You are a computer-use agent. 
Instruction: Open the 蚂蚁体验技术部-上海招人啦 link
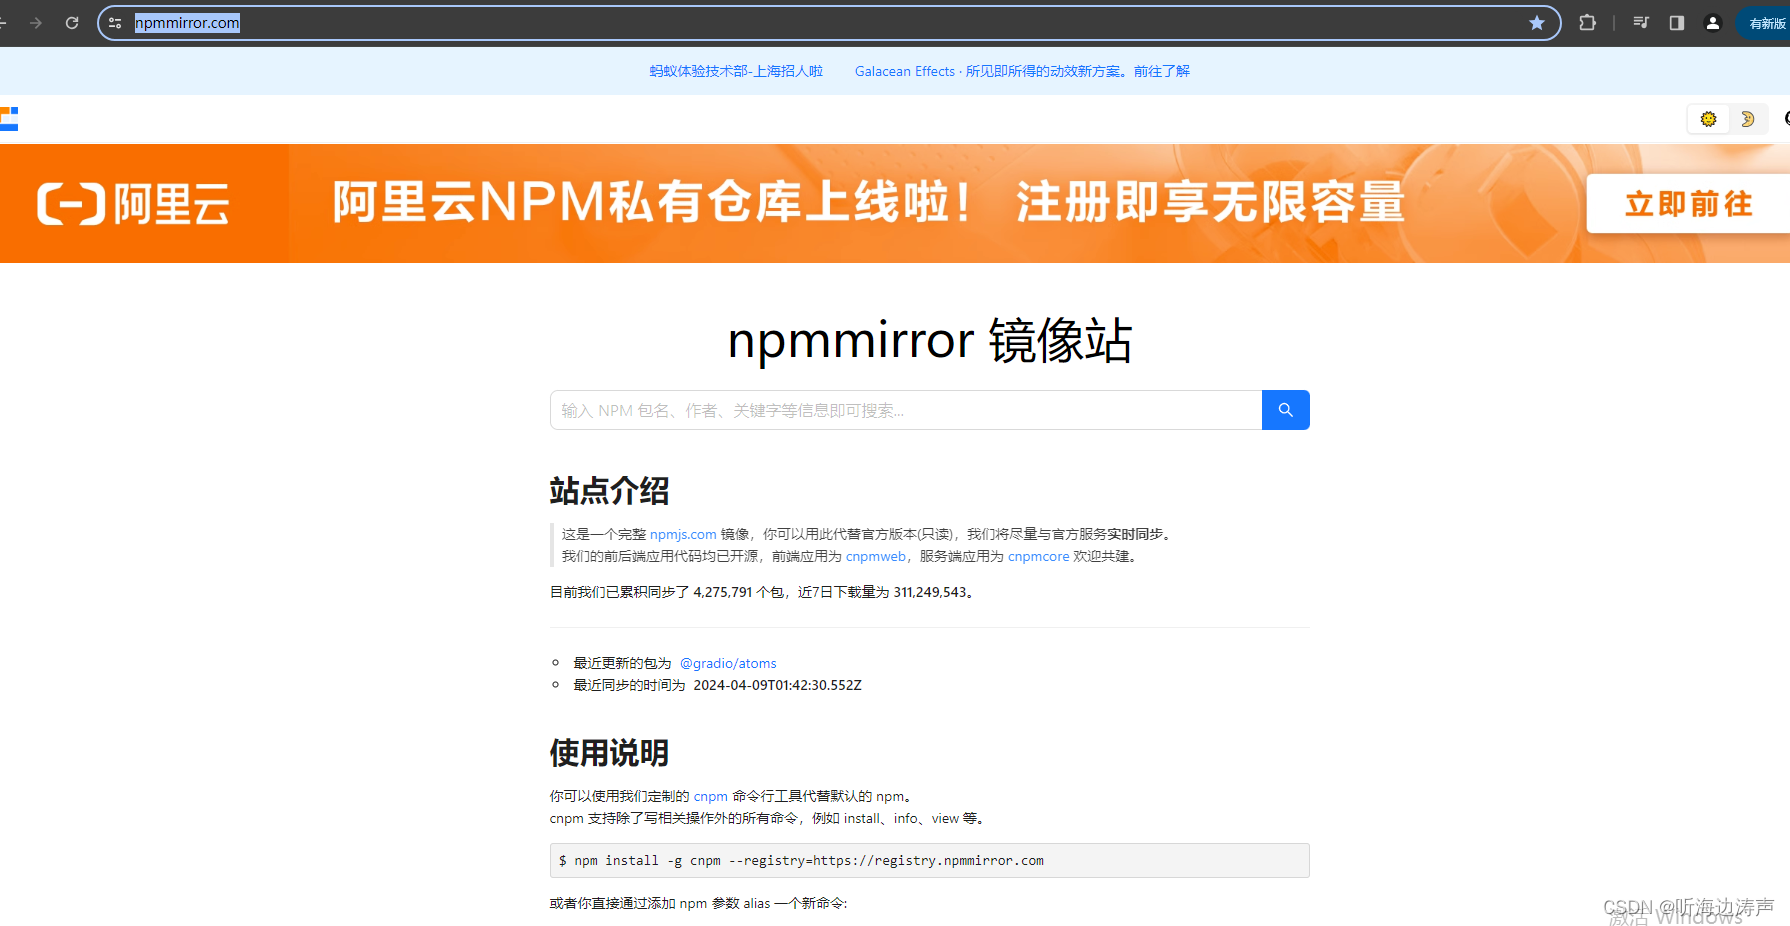(736, 71)
